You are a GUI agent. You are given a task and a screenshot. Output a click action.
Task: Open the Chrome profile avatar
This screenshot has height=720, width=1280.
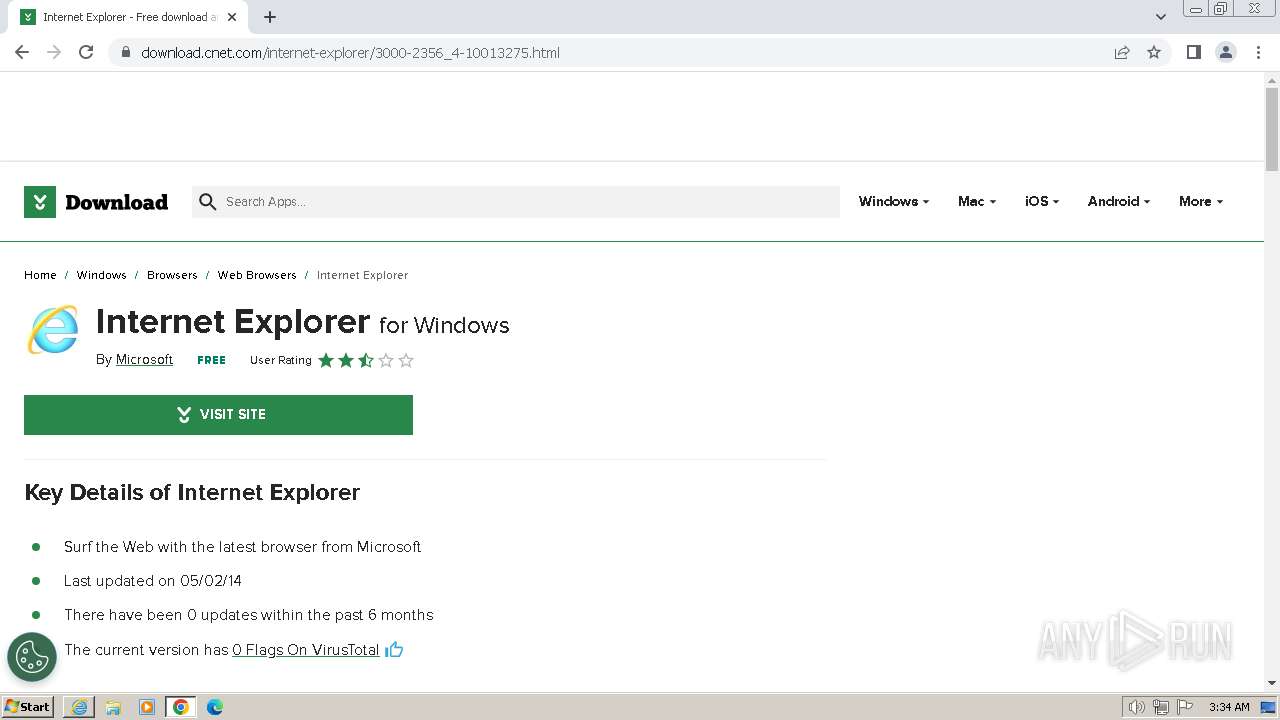coord(1225,52)
